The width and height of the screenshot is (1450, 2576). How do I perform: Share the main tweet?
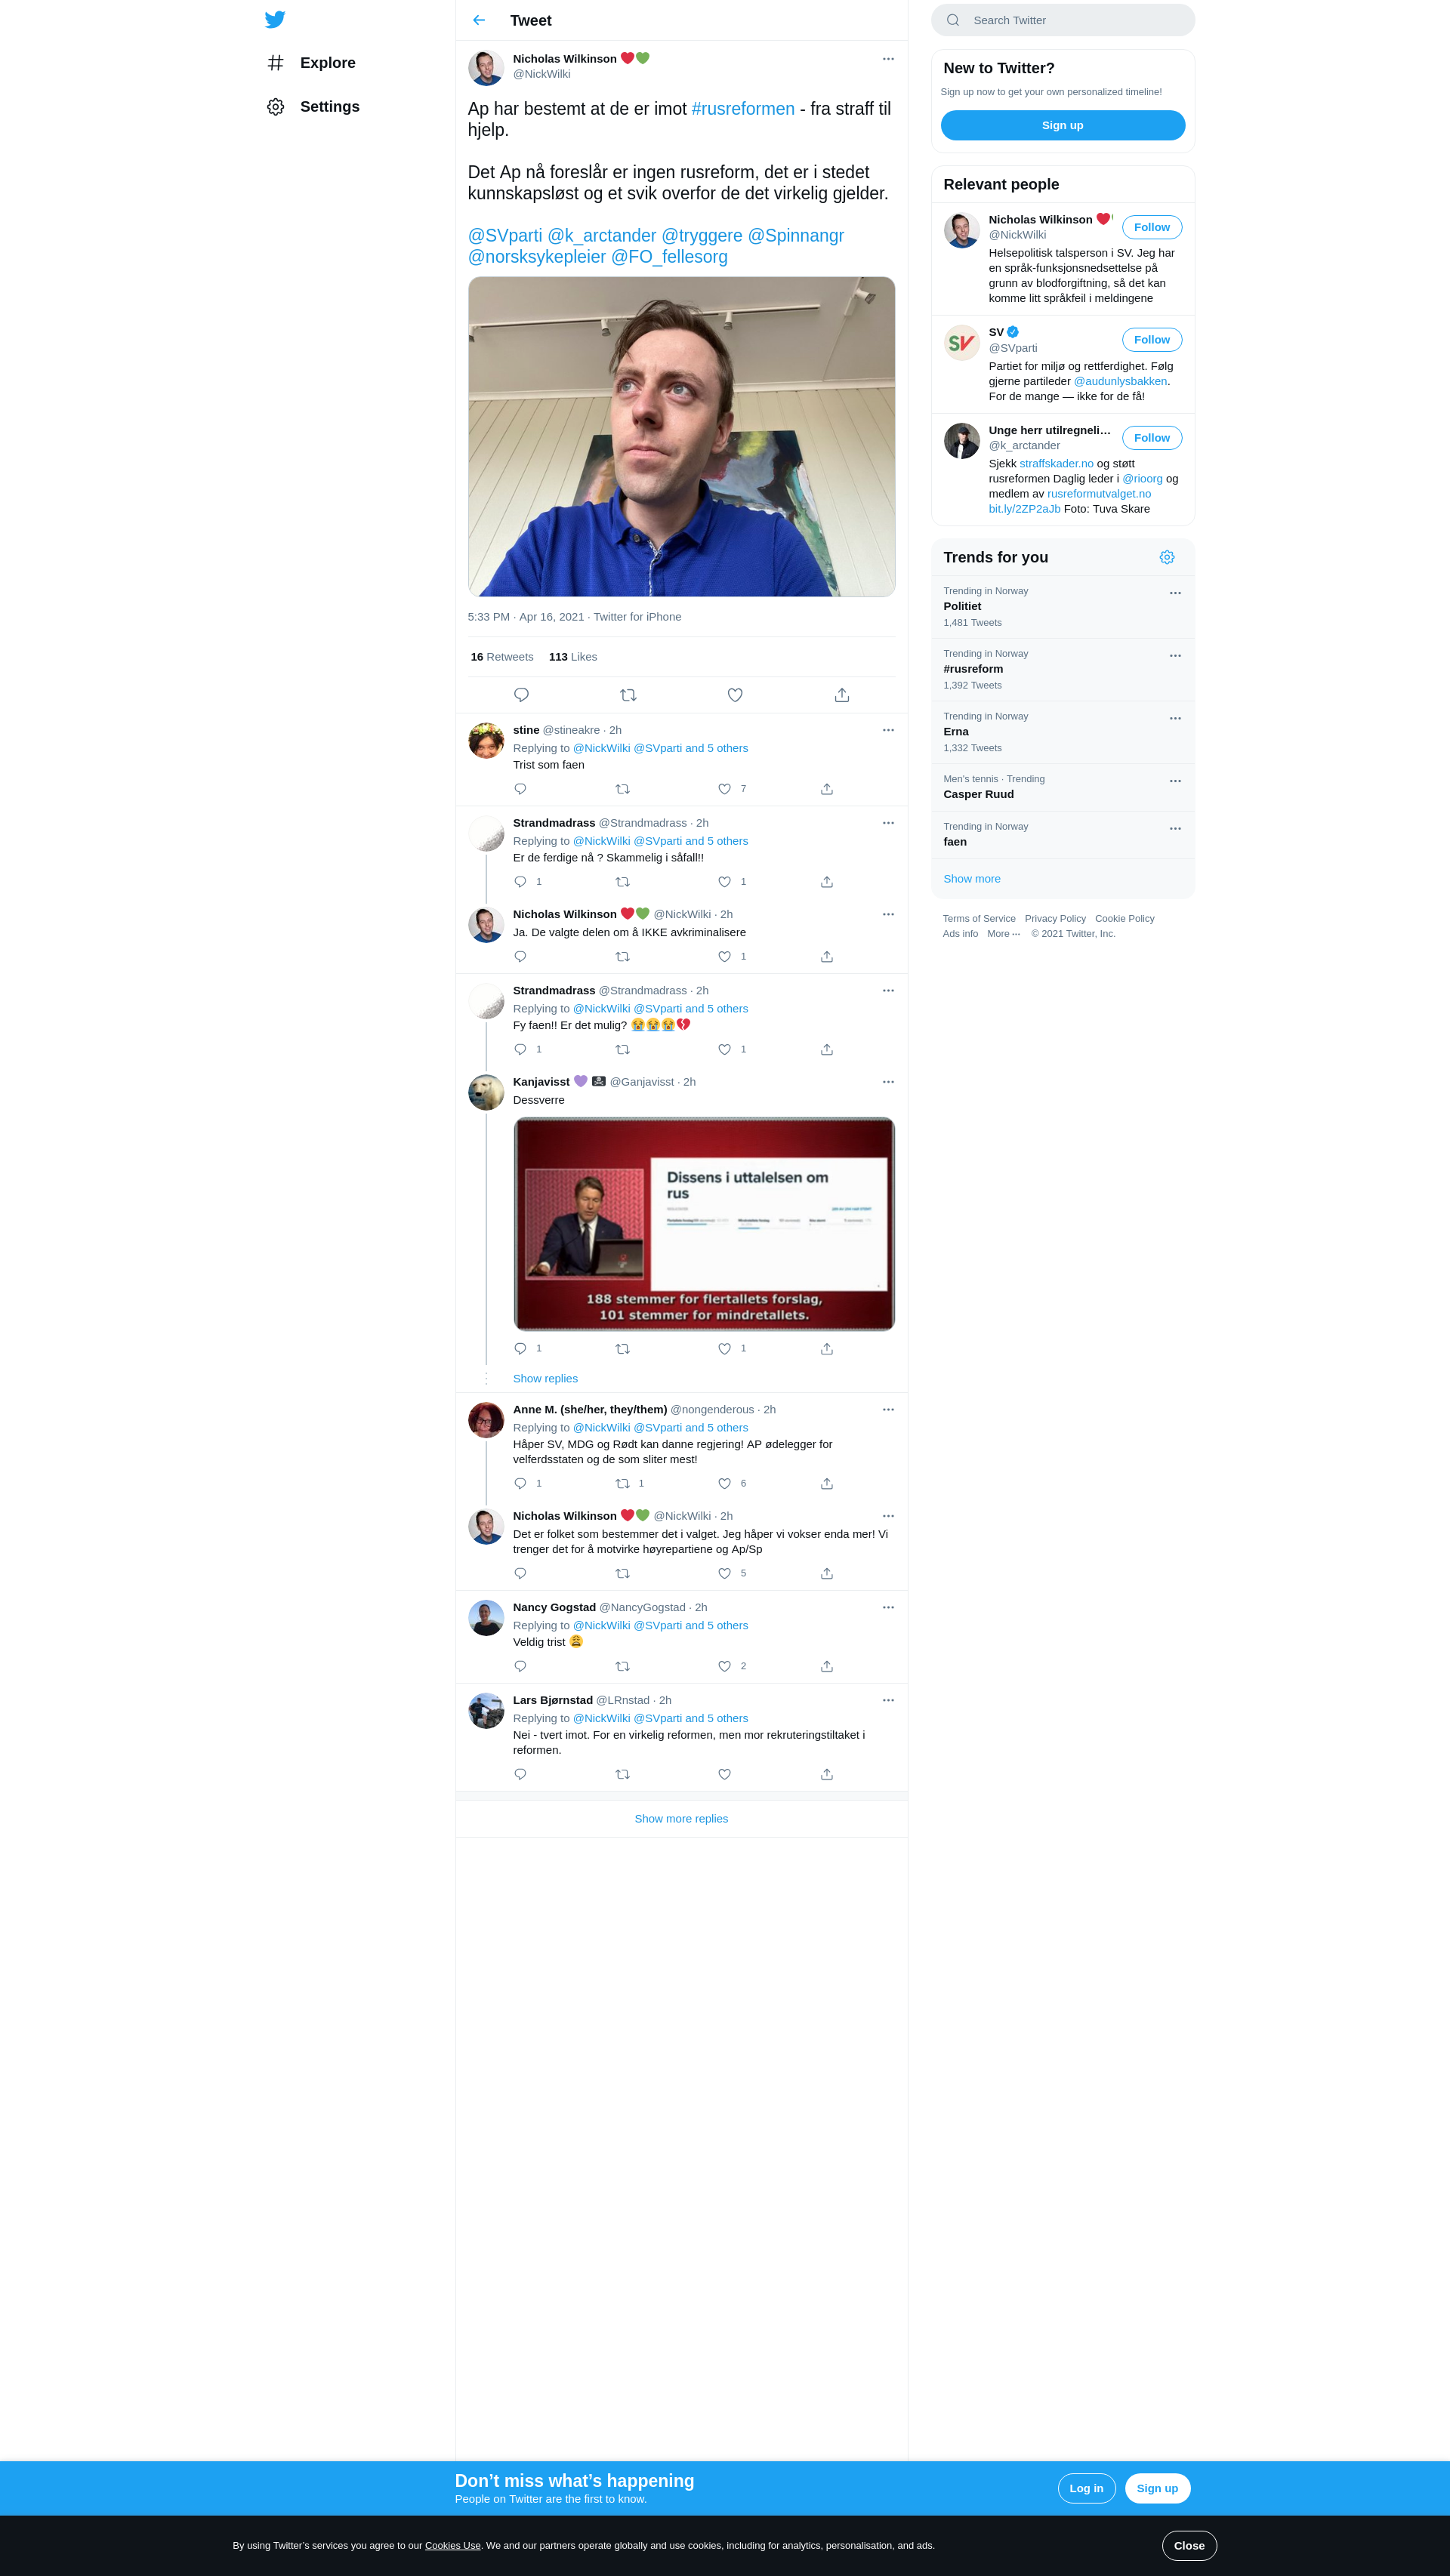842,695
